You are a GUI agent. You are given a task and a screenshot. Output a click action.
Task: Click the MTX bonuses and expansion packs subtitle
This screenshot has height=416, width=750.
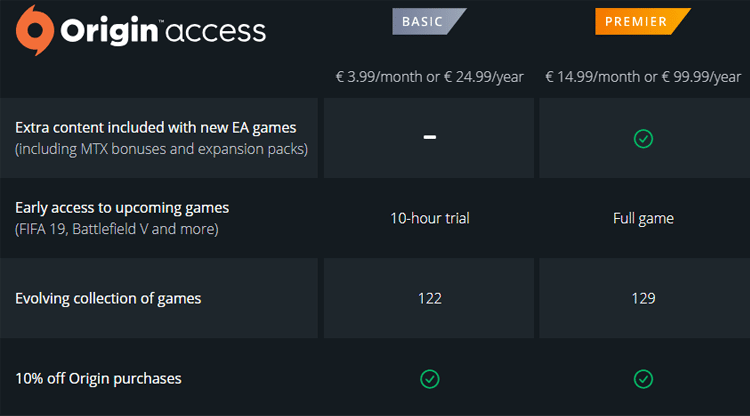coord(161,149)
